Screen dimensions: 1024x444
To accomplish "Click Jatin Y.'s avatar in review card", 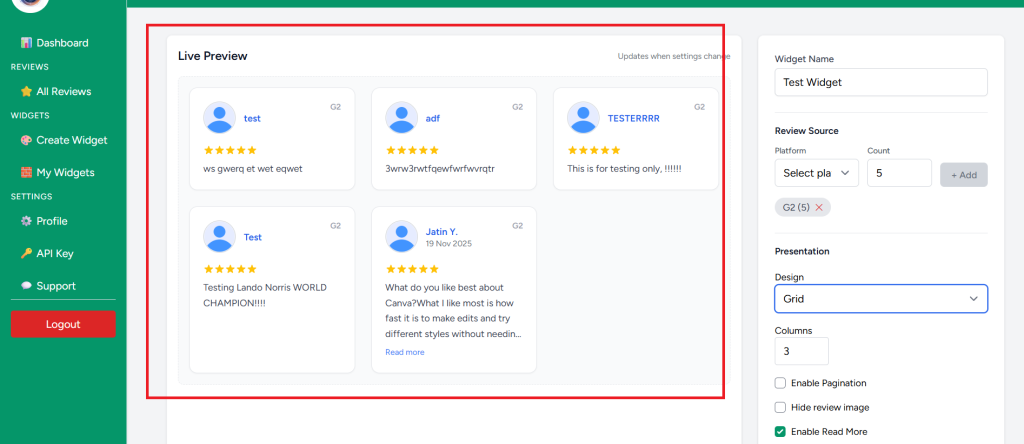I will pyautogui.click(x=401, y=236).
